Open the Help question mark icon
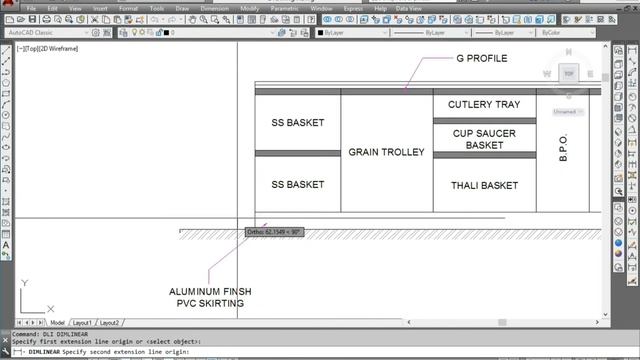 pyautogui.click(x=311, y=20)
